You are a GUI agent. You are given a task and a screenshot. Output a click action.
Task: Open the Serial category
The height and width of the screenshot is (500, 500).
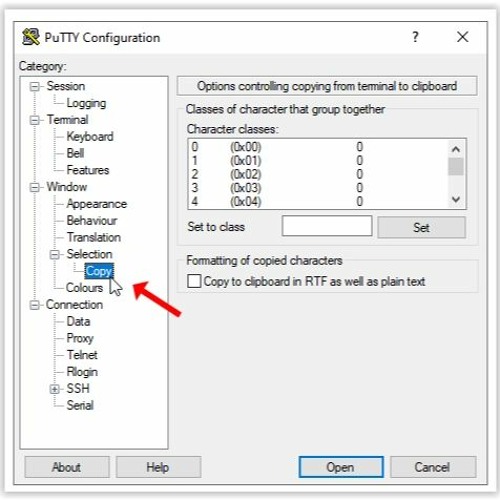tap(80, 405)
